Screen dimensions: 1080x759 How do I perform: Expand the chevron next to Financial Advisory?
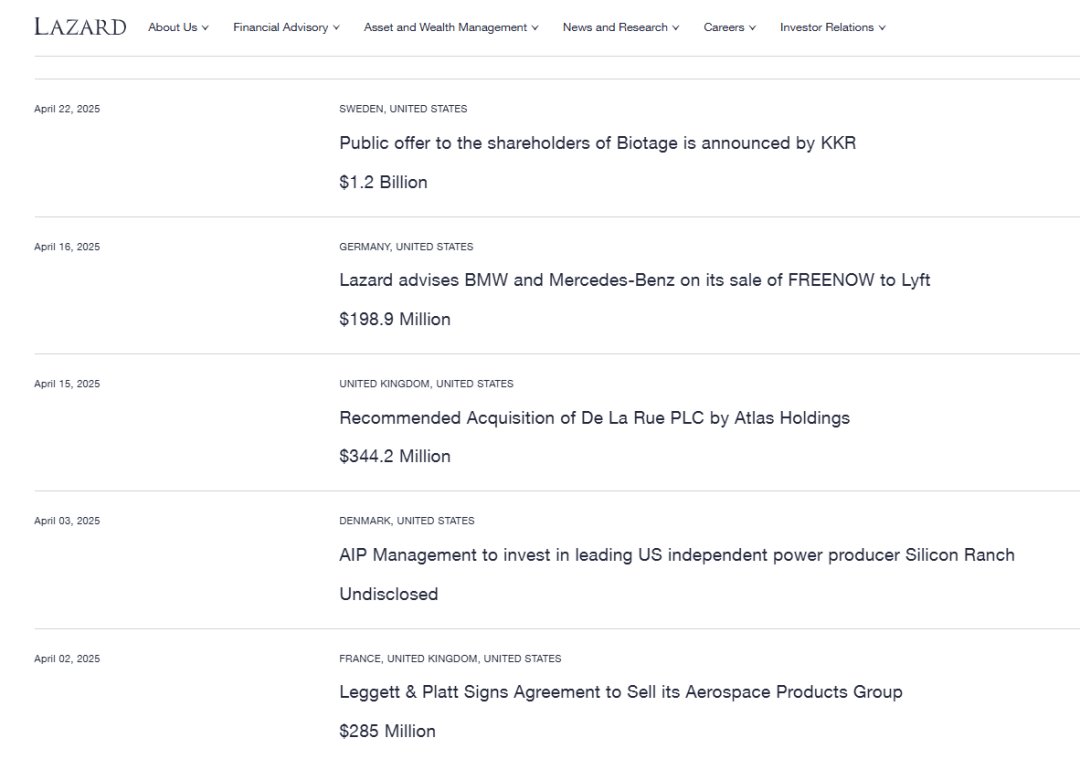336,28
